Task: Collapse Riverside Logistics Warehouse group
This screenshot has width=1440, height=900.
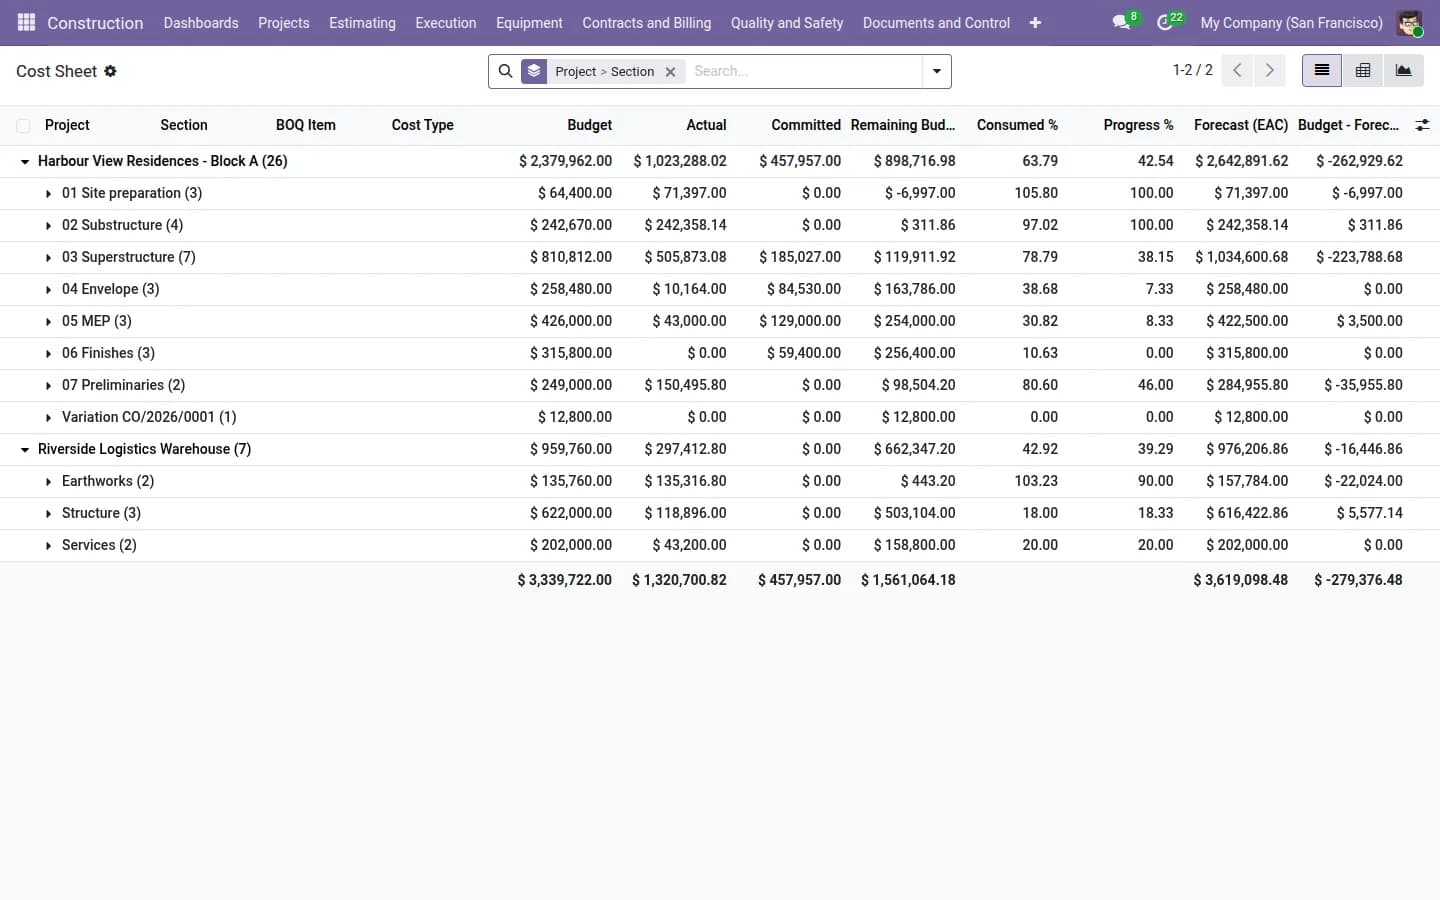Action: point(25,449)
